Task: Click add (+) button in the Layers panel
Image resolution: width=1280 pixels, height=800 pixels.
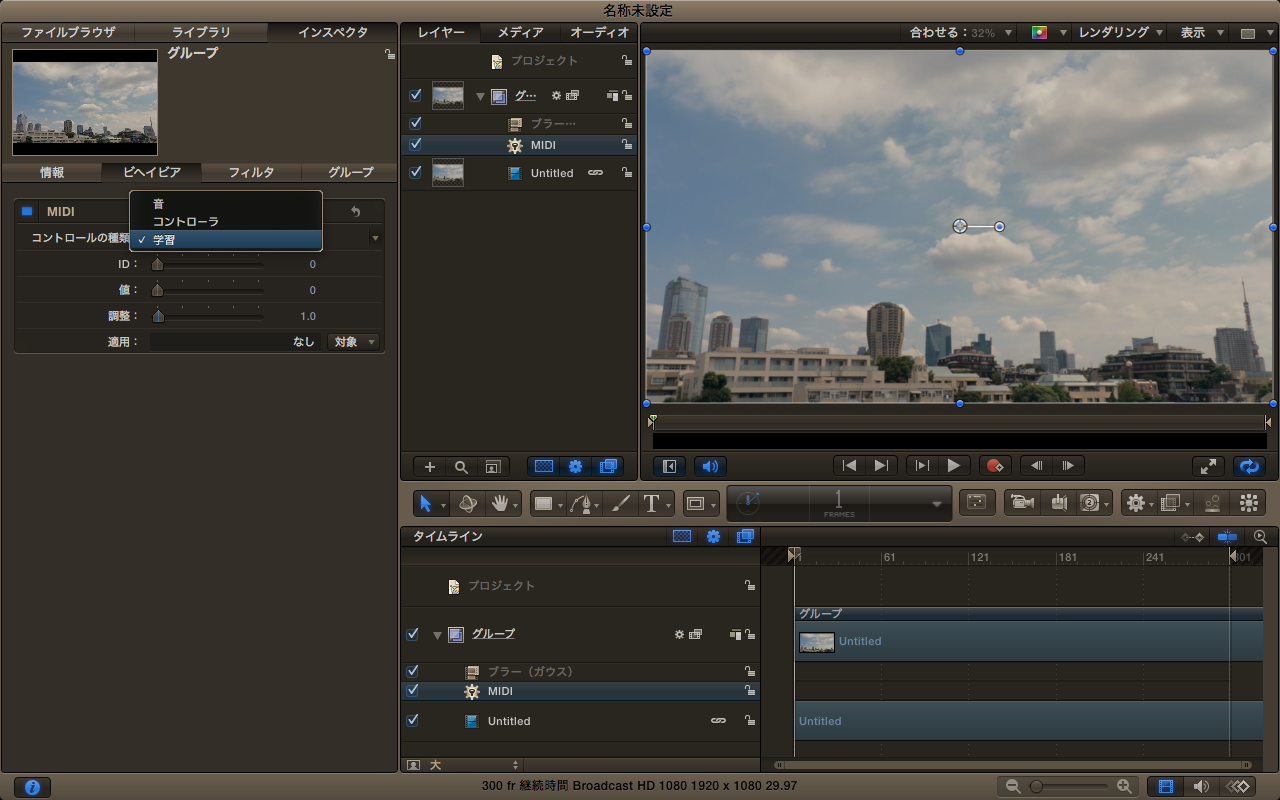Action: [430, 466]
